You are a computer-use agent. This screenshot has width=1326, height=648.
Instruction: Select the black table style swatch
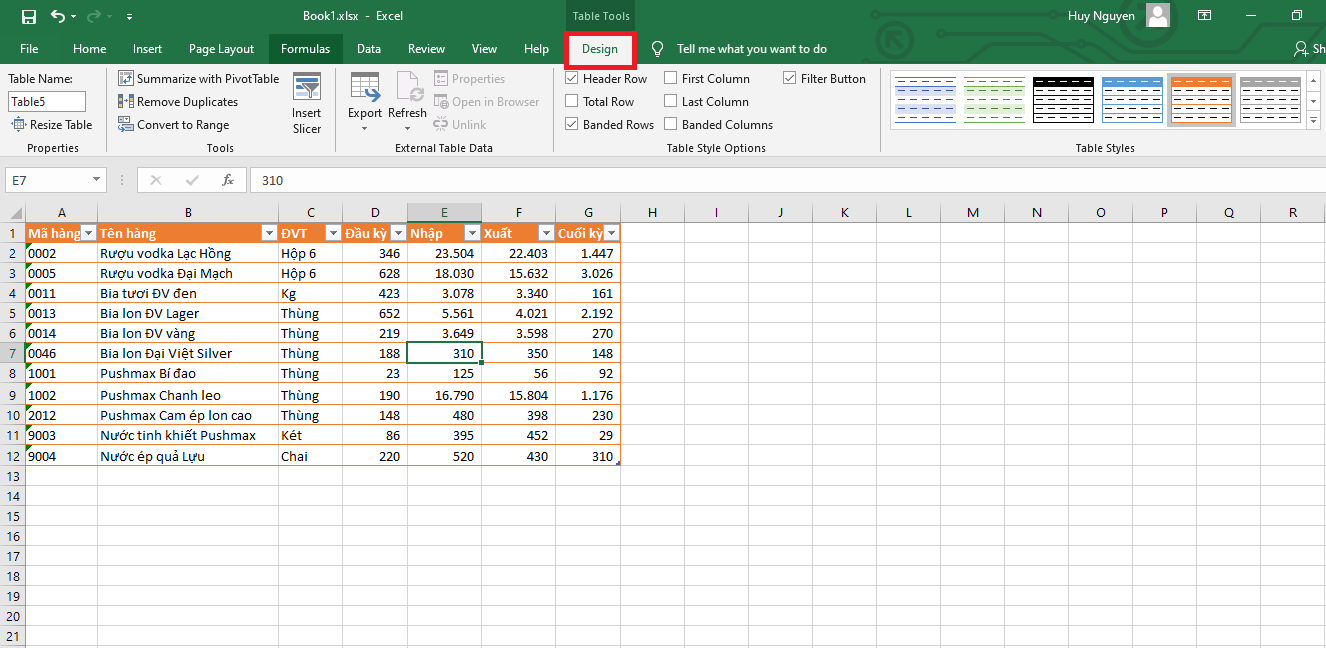point(1064,99)
